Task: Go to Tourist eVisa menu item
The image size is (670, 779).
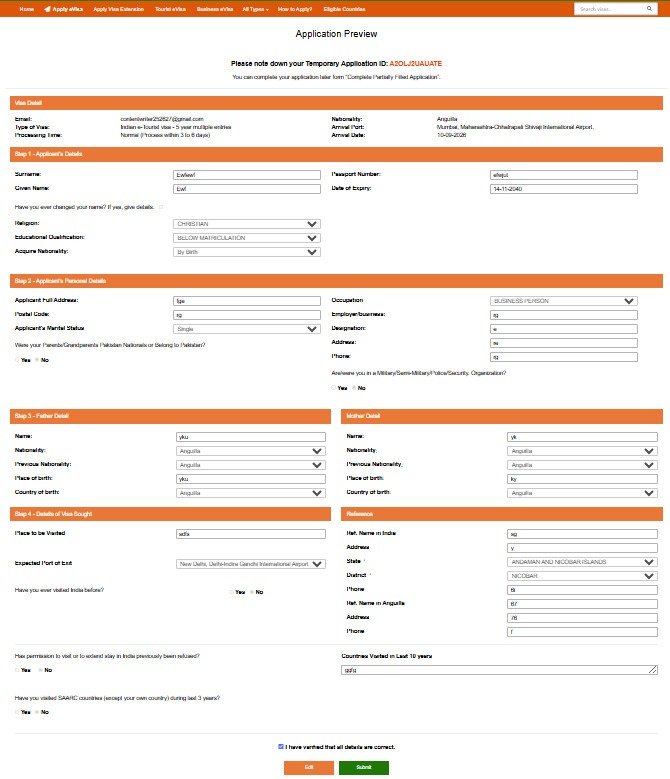Action: (170, 9)
